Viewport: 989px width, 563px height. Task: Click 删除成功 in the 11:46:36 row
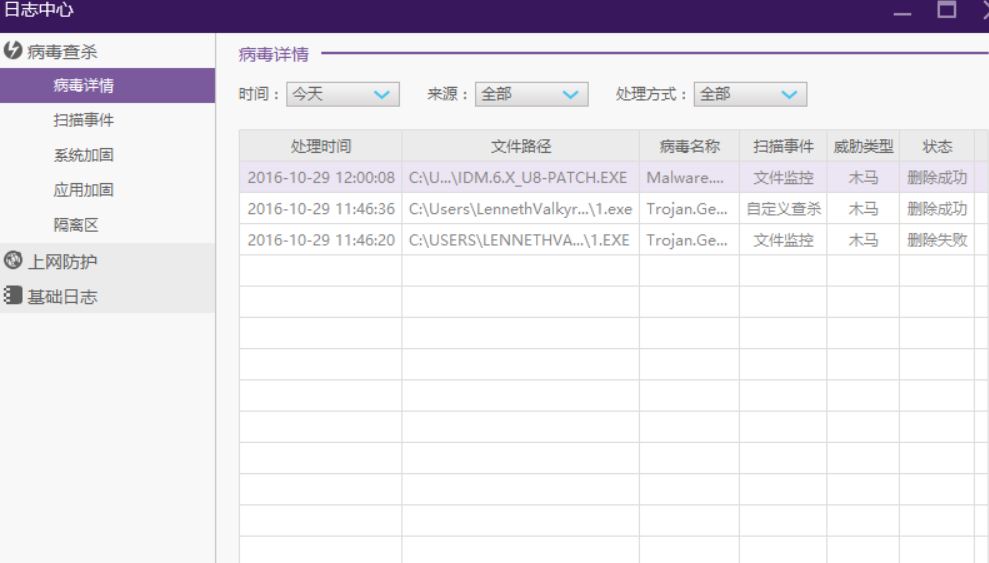937,209
